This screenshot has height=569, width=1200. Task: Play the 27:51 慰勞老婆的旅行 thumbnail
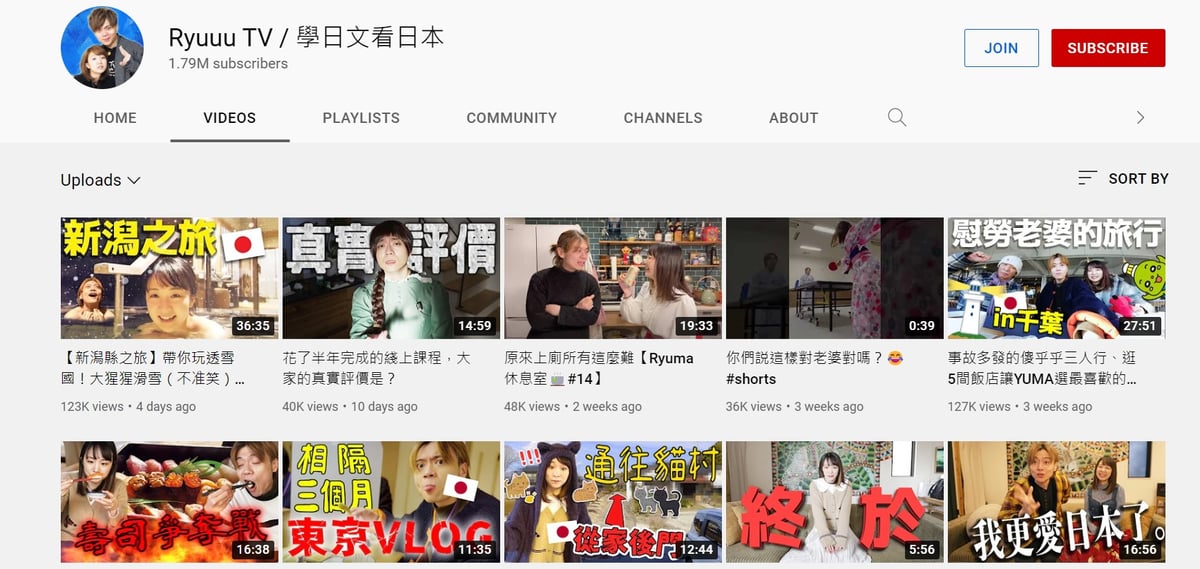tap(1056, 279)
